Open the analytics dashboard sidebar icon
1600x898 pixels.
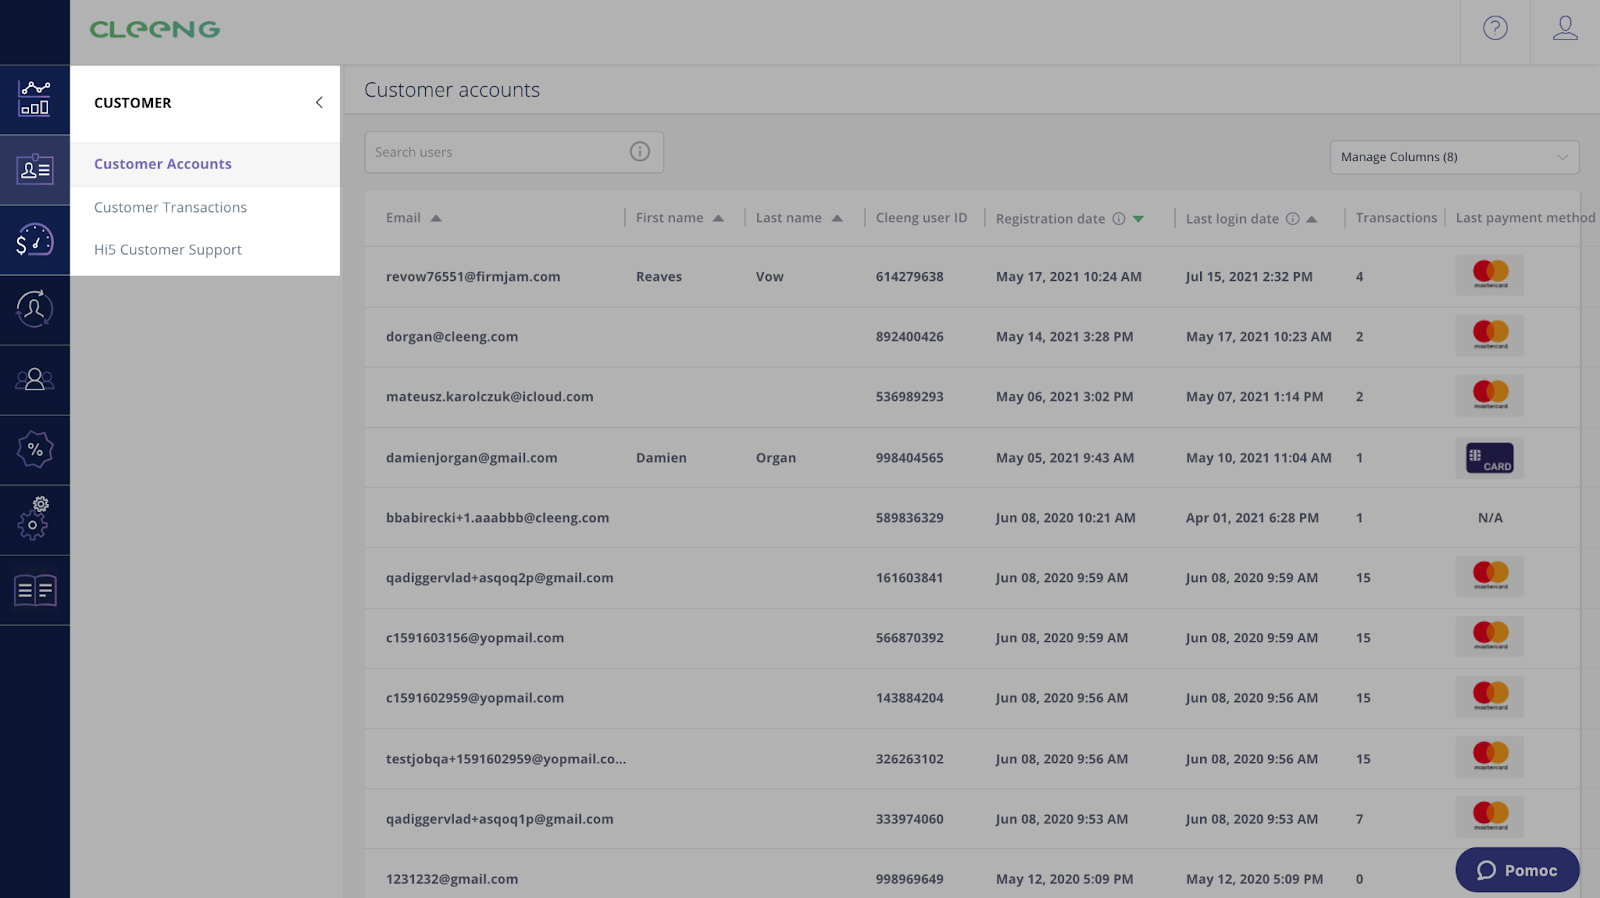[x=34, y=99]
